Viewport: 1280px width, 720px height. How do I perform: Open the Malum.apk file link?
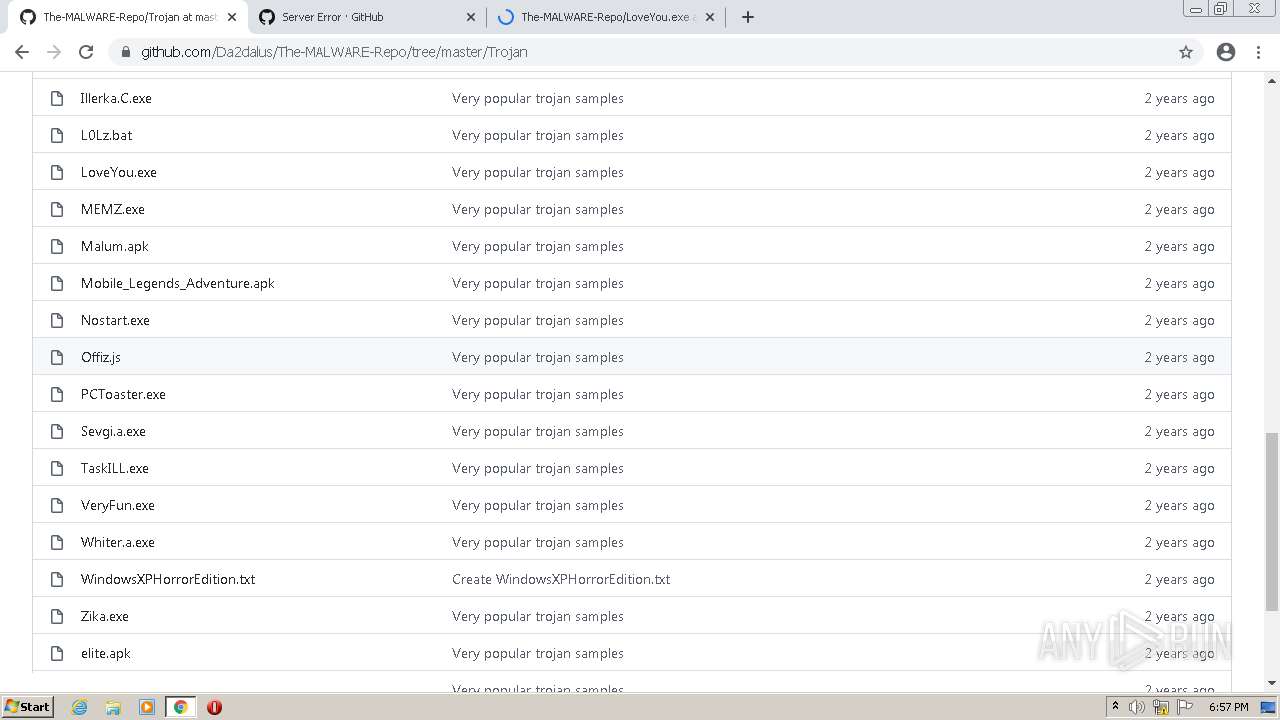click(115, 246)
